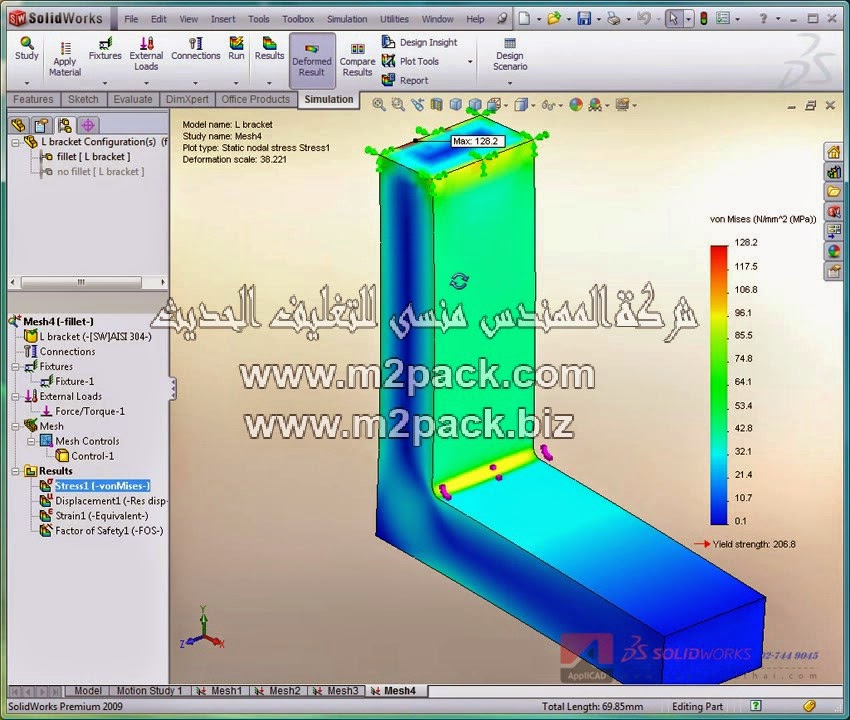Open the DimXpertManager tab icon
The image size is (850, 720).
pyautogui.click(x=88, y=126)
